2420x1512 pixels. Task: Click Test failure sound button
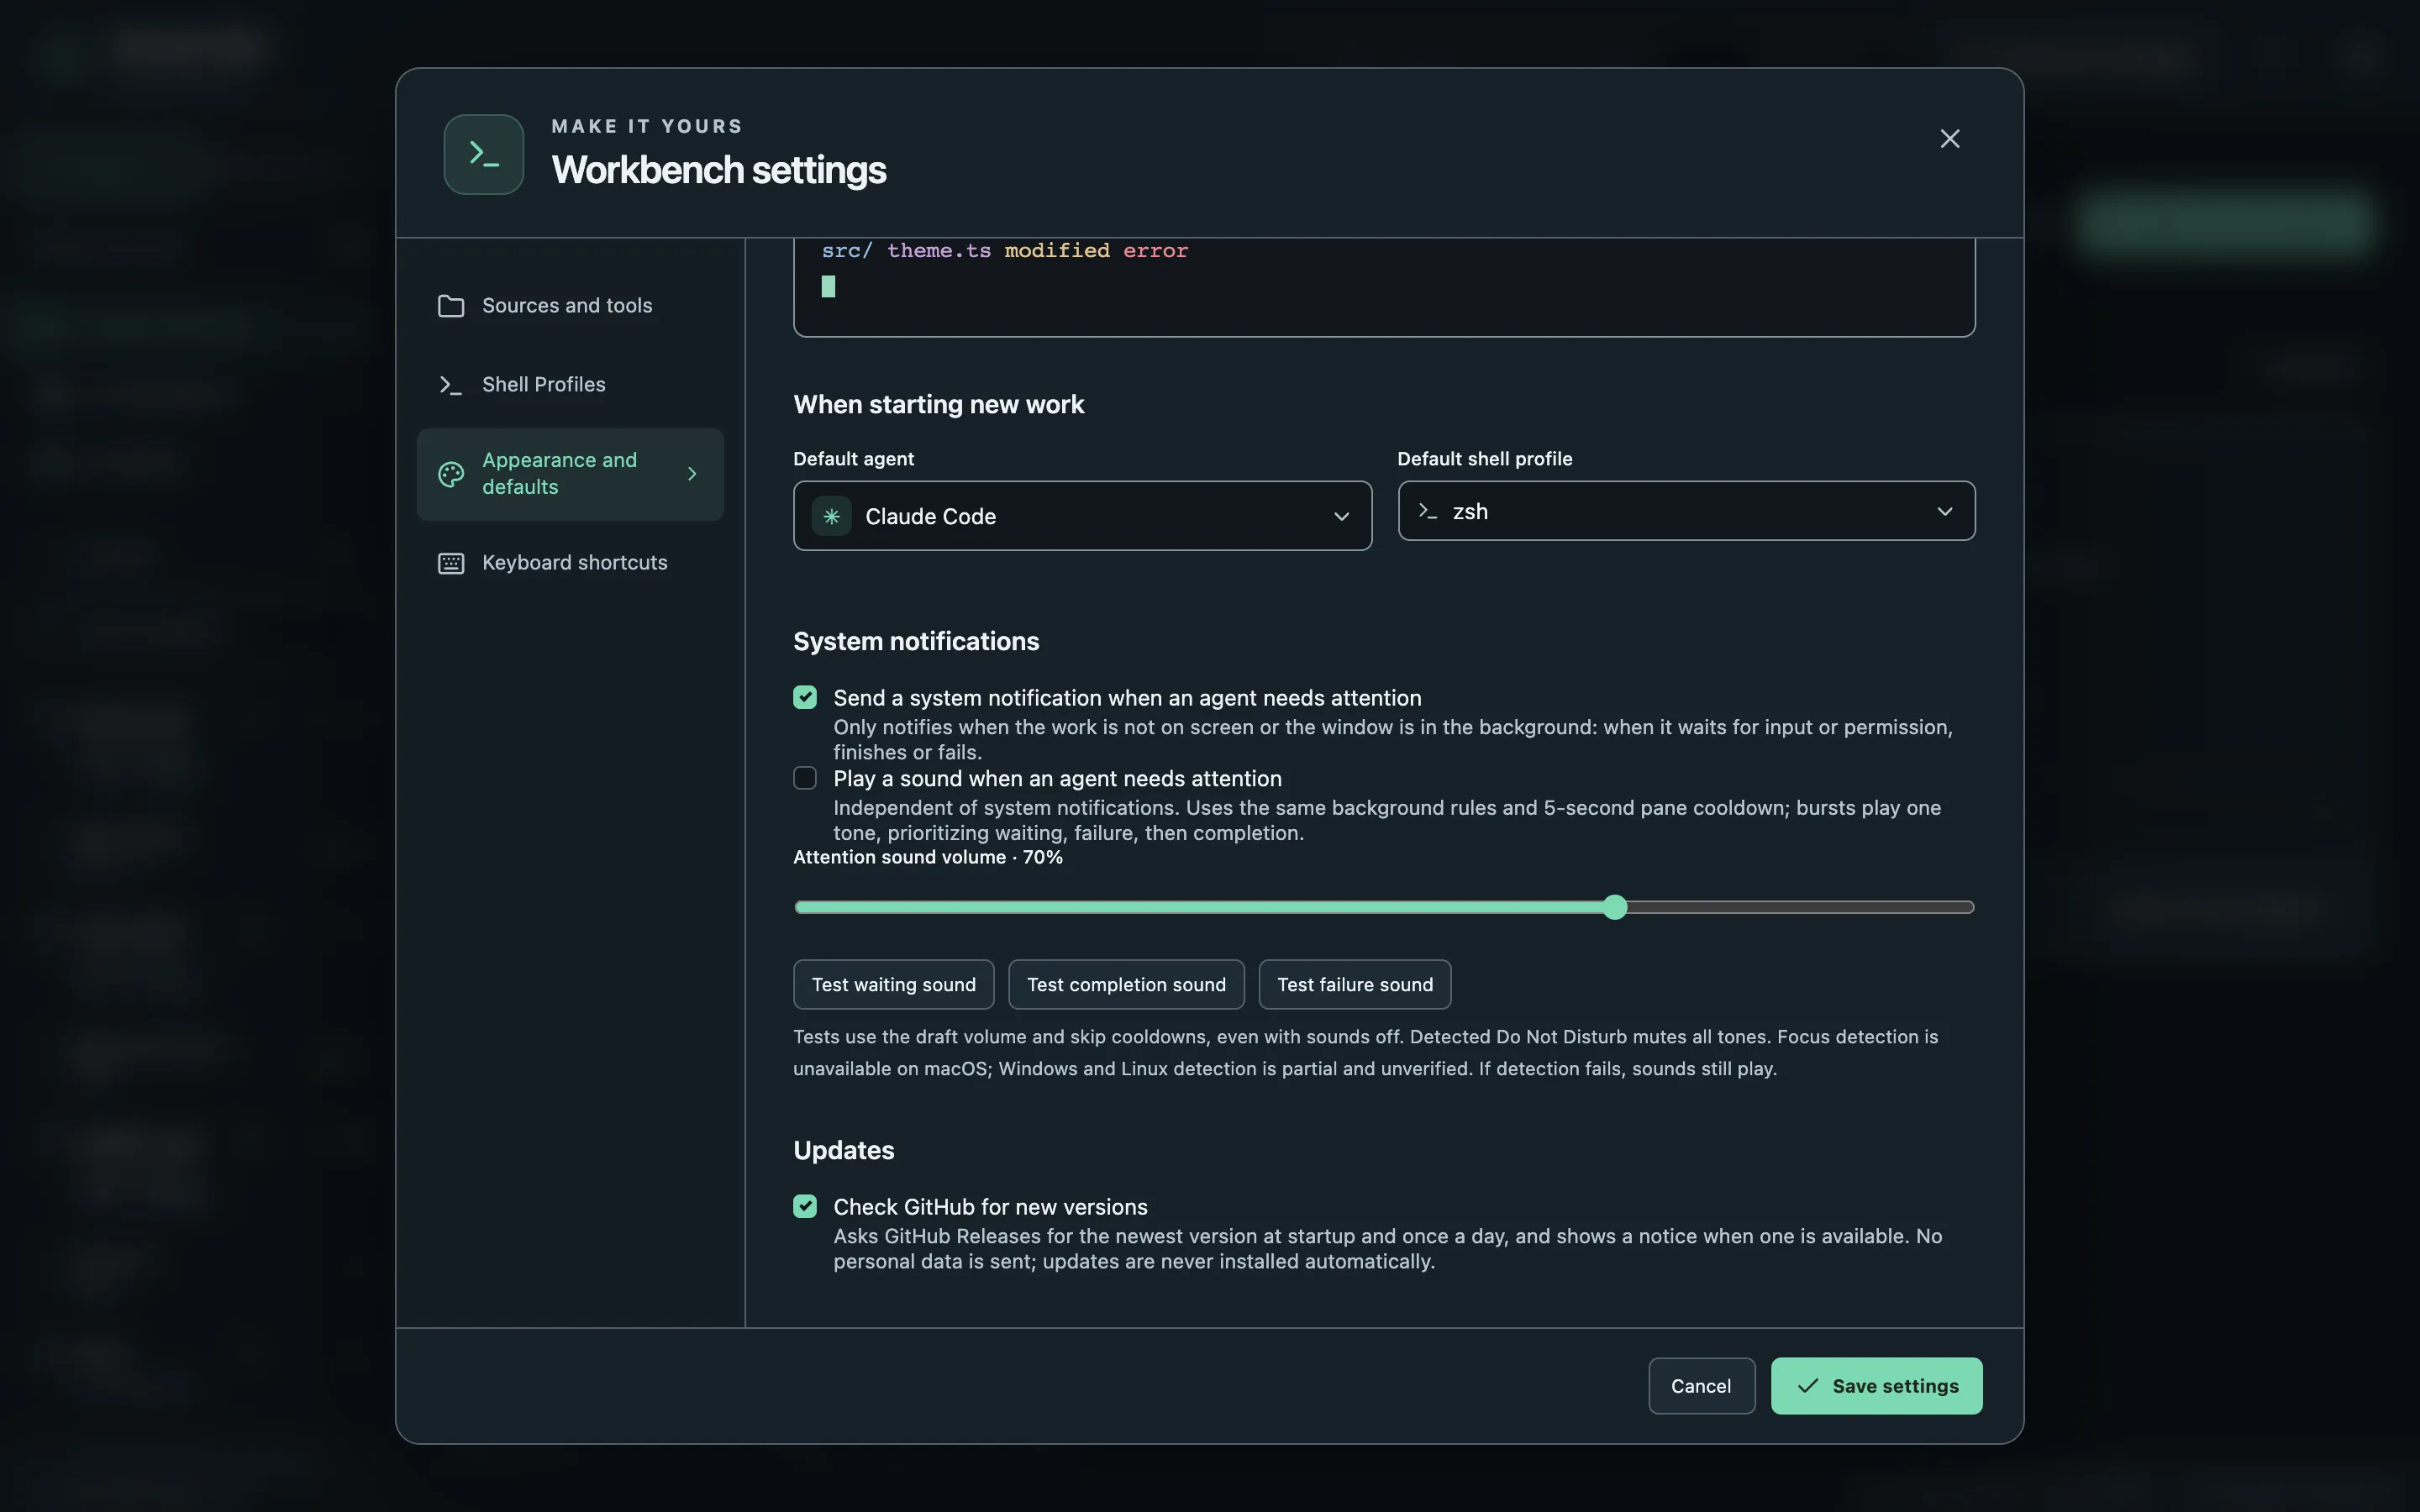tap(1355, 985)
